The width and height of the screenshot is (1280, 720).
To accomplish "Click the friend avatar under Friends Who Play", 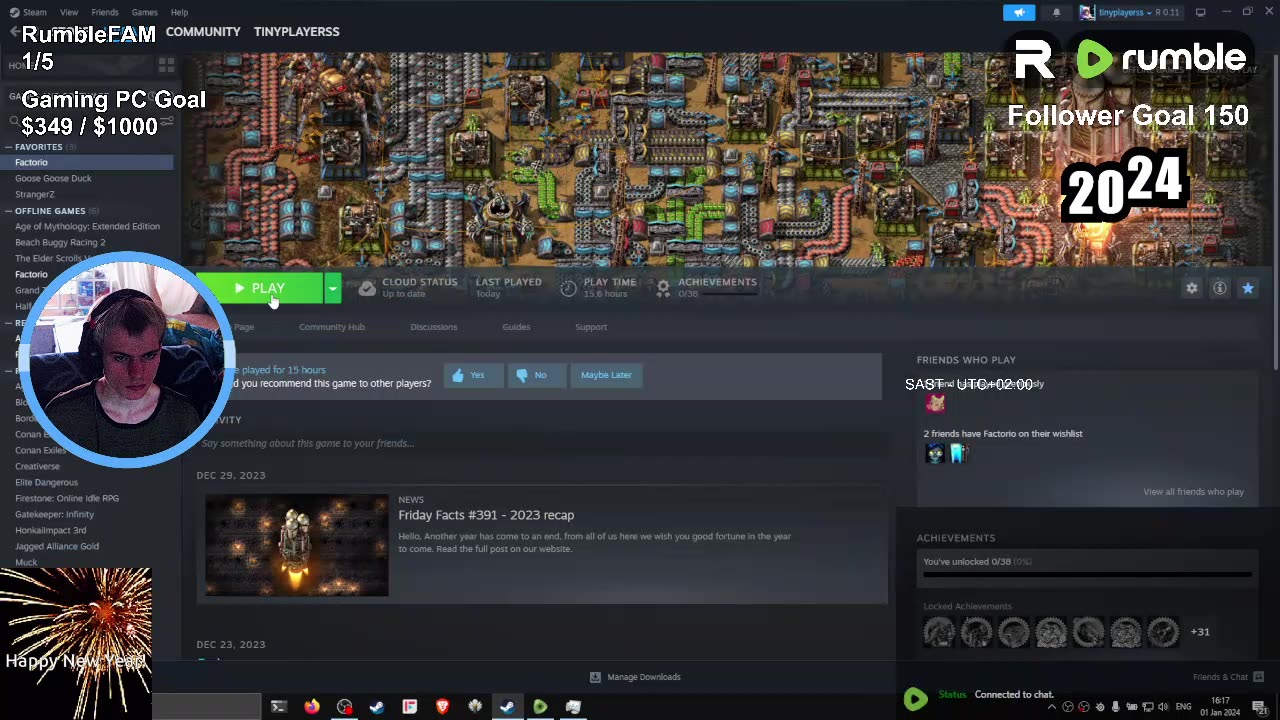I will pyautogui.click(x=936, y=403).
